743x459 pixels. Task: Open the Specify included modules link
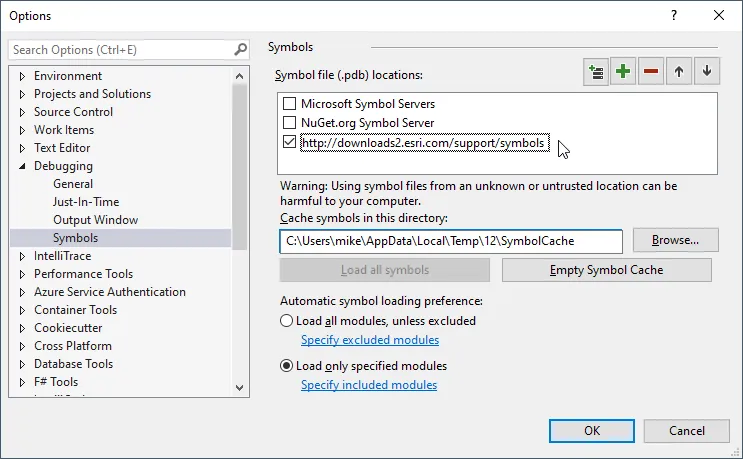369,385
